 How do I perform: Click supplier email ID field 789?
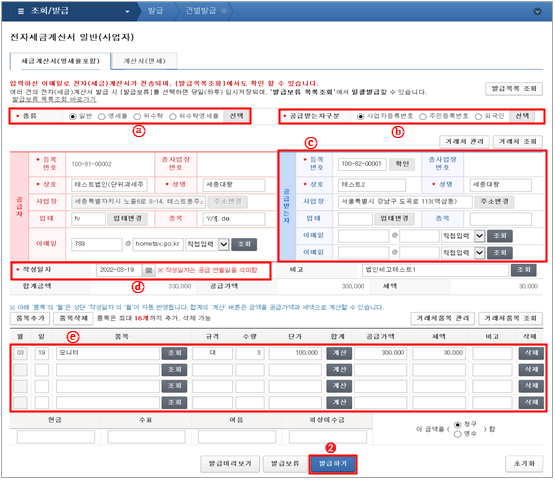pyautogui.click(x=97, y=244)
